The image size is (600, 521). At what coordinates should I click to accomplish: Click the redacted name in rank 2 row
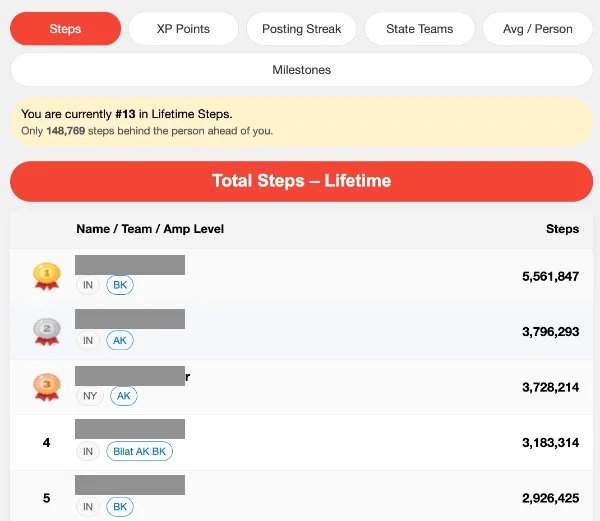(130, 319)
